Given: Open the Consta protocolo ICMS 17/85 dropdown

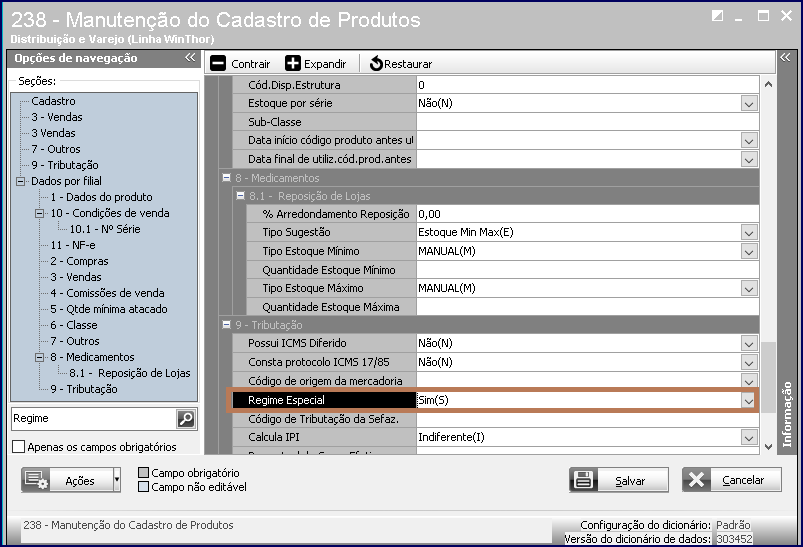Looking at the screenshot, I should click(x=749, y=363).
